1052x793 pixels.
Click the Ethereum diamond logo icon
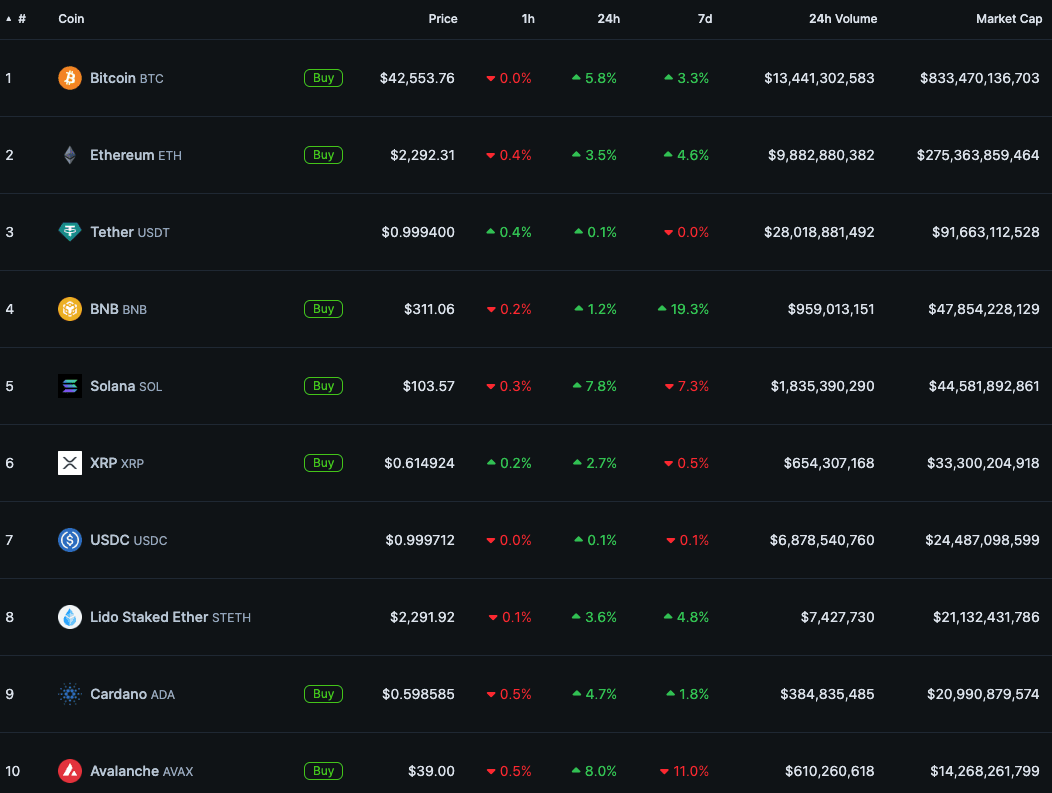pos(69,155)
